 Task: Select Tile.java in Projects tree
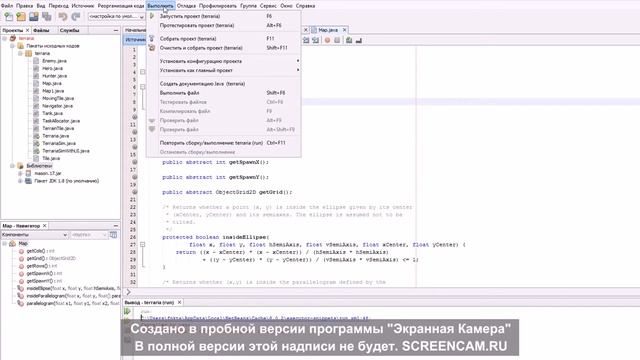point(51,158)
